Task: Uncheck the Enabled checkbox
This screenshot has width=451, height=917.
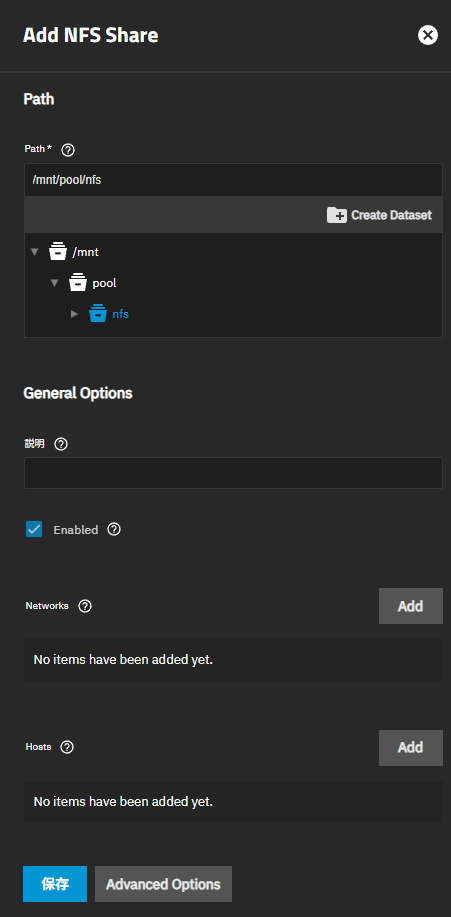Action: pyautogui.click(x=34, y=529)
